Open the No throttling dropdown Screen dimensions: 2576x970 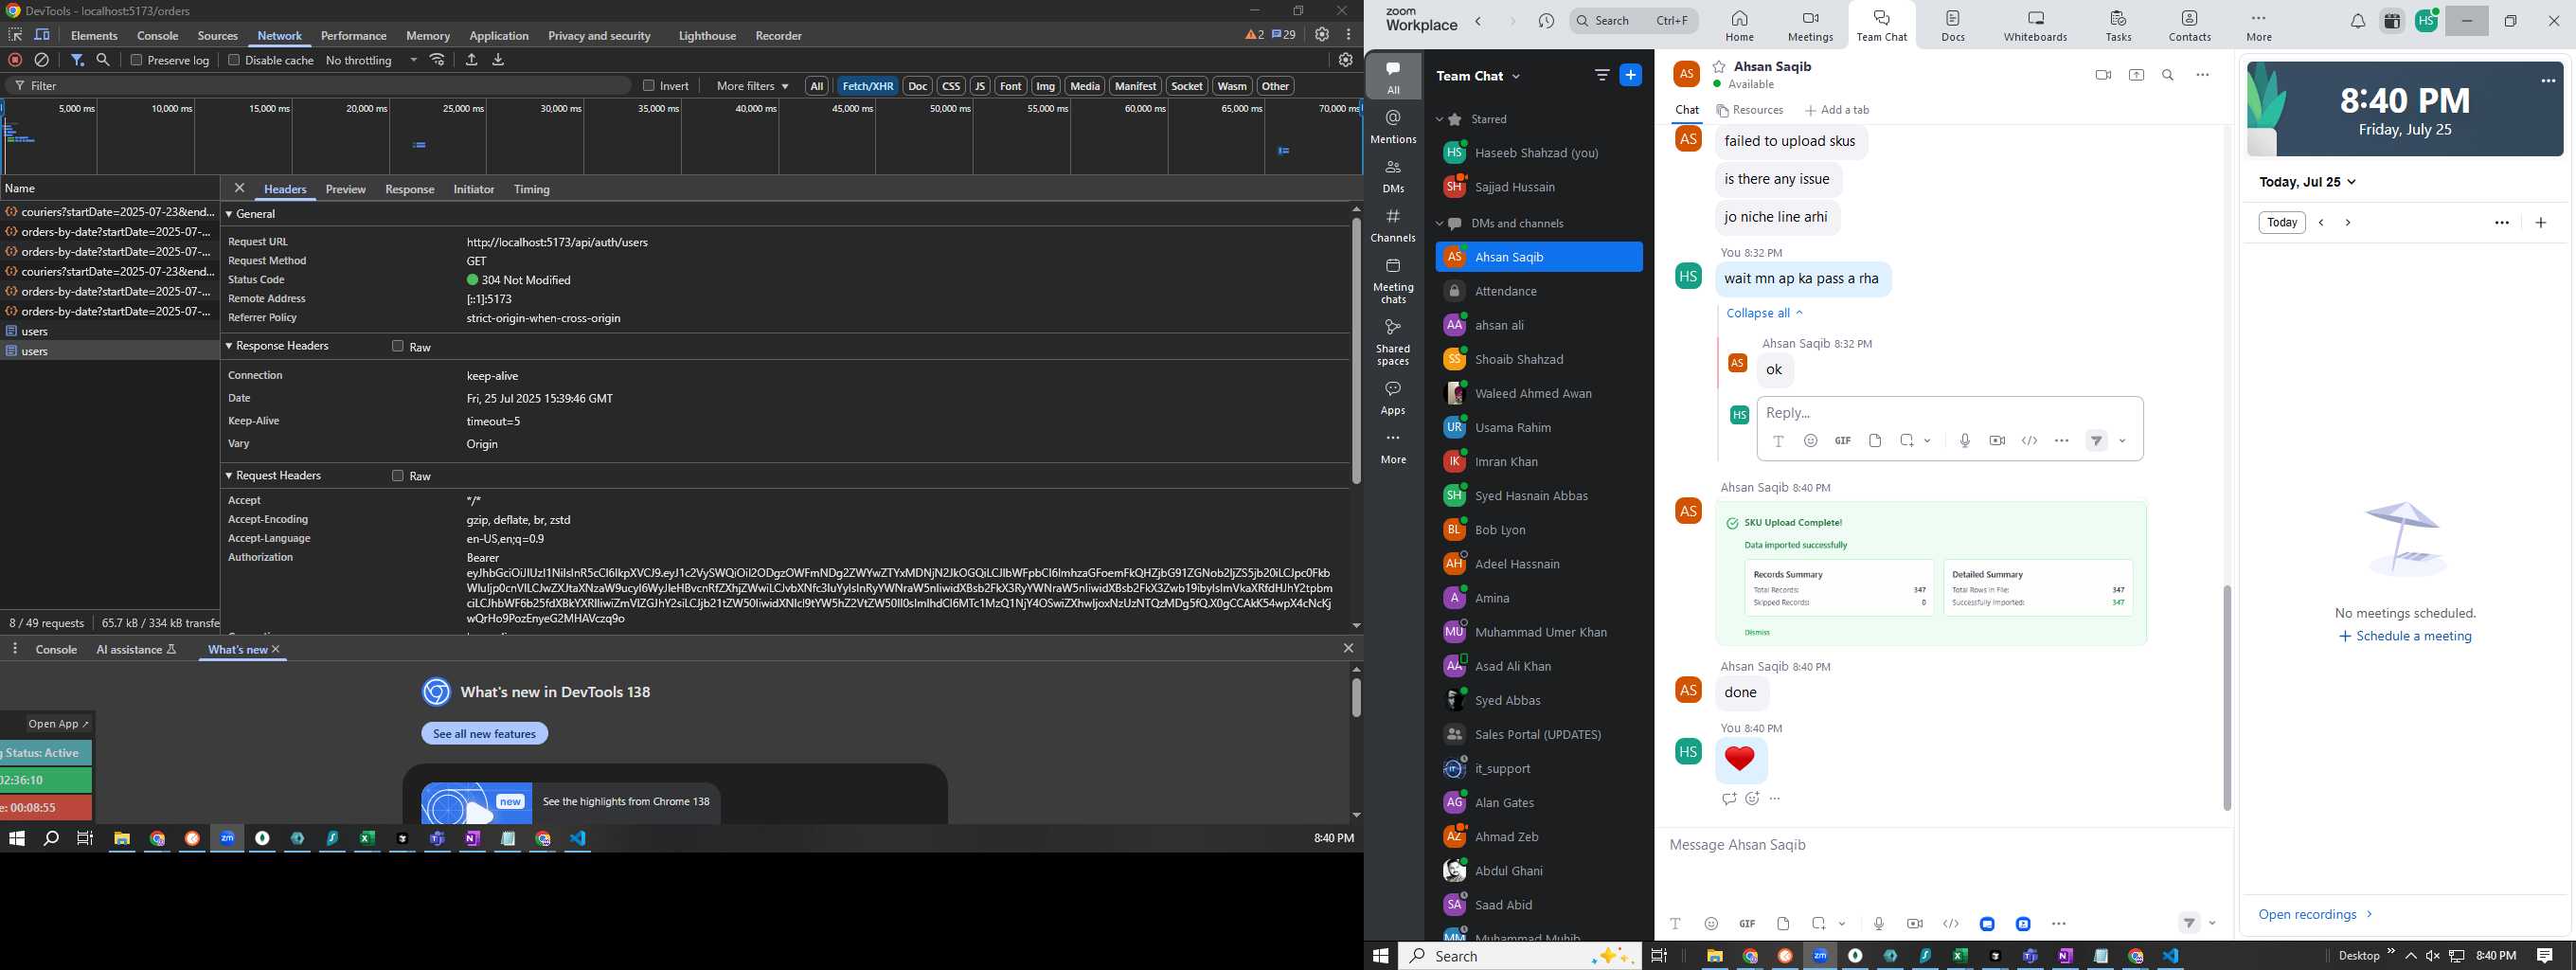coord(372,60)
